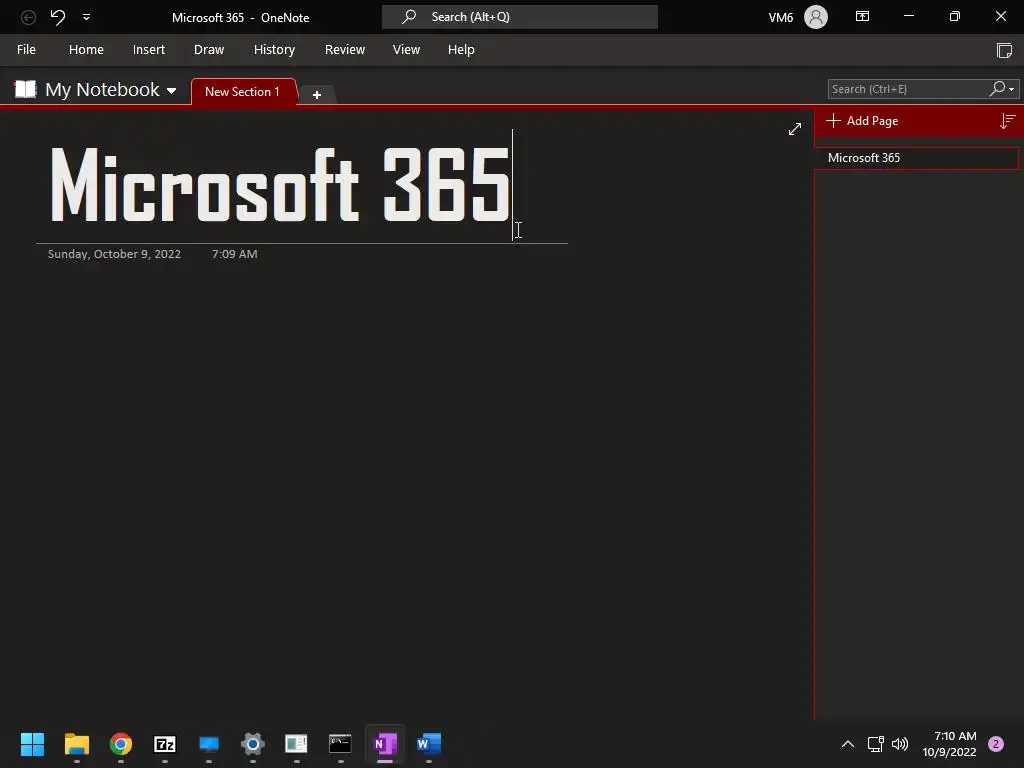
Task: Open the Help tab
Action: [461, 50]
